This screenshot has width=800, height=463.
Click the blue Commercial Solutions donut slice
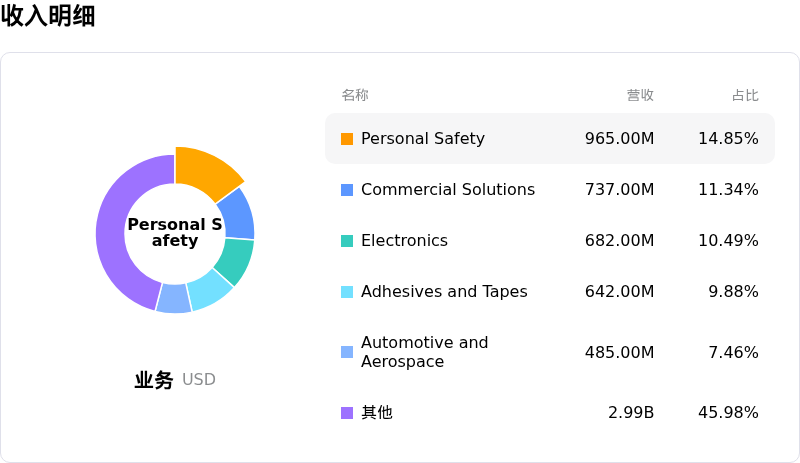(x=239, y=214)
